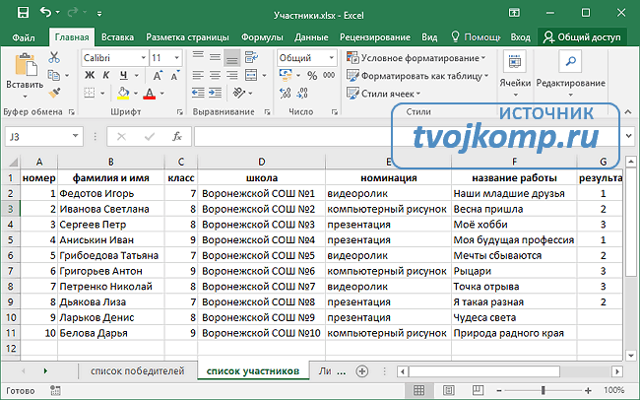Image resolution: width=640 pixels, height=400 pixels.
Task: Click the Save icon in quick access toolbar
Action: click(23, 13)
